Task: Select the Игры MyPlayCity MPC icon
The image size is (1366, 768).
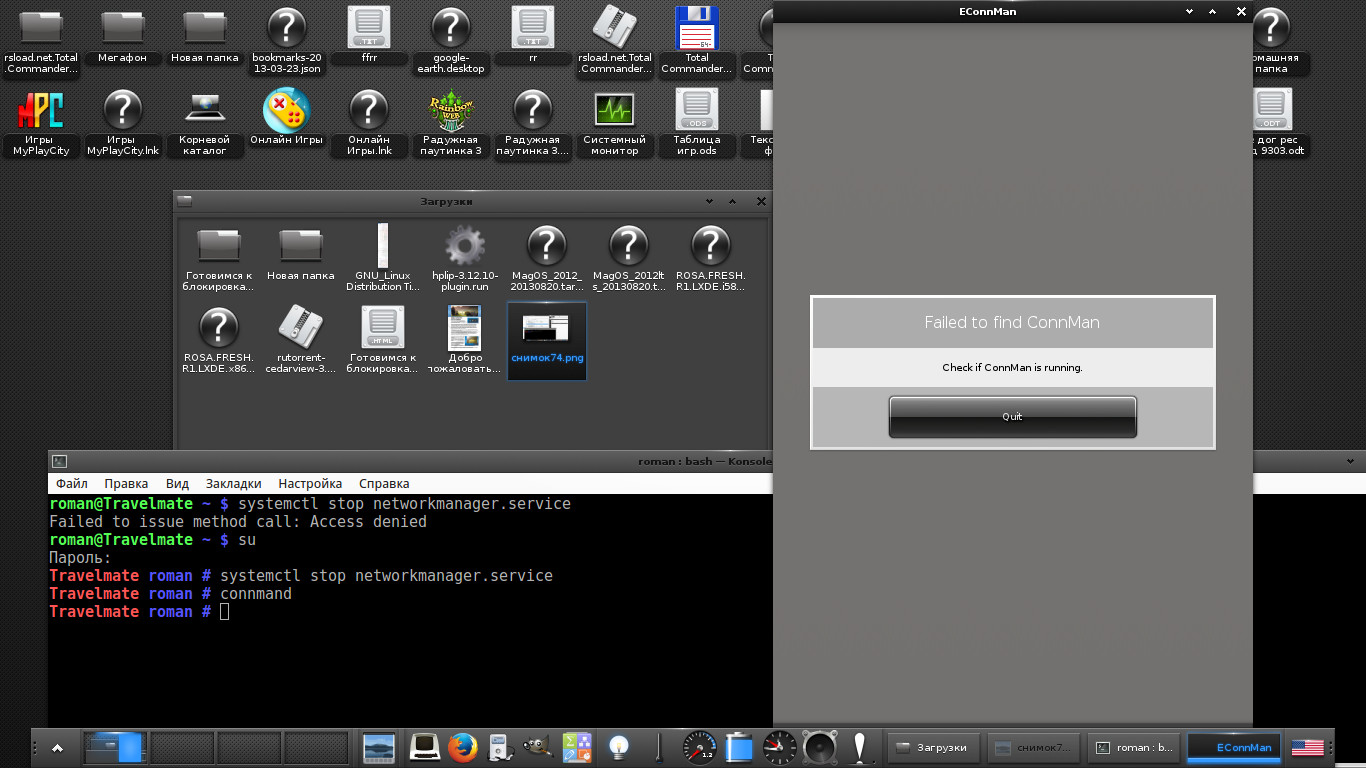Action: tap(41, 123)
